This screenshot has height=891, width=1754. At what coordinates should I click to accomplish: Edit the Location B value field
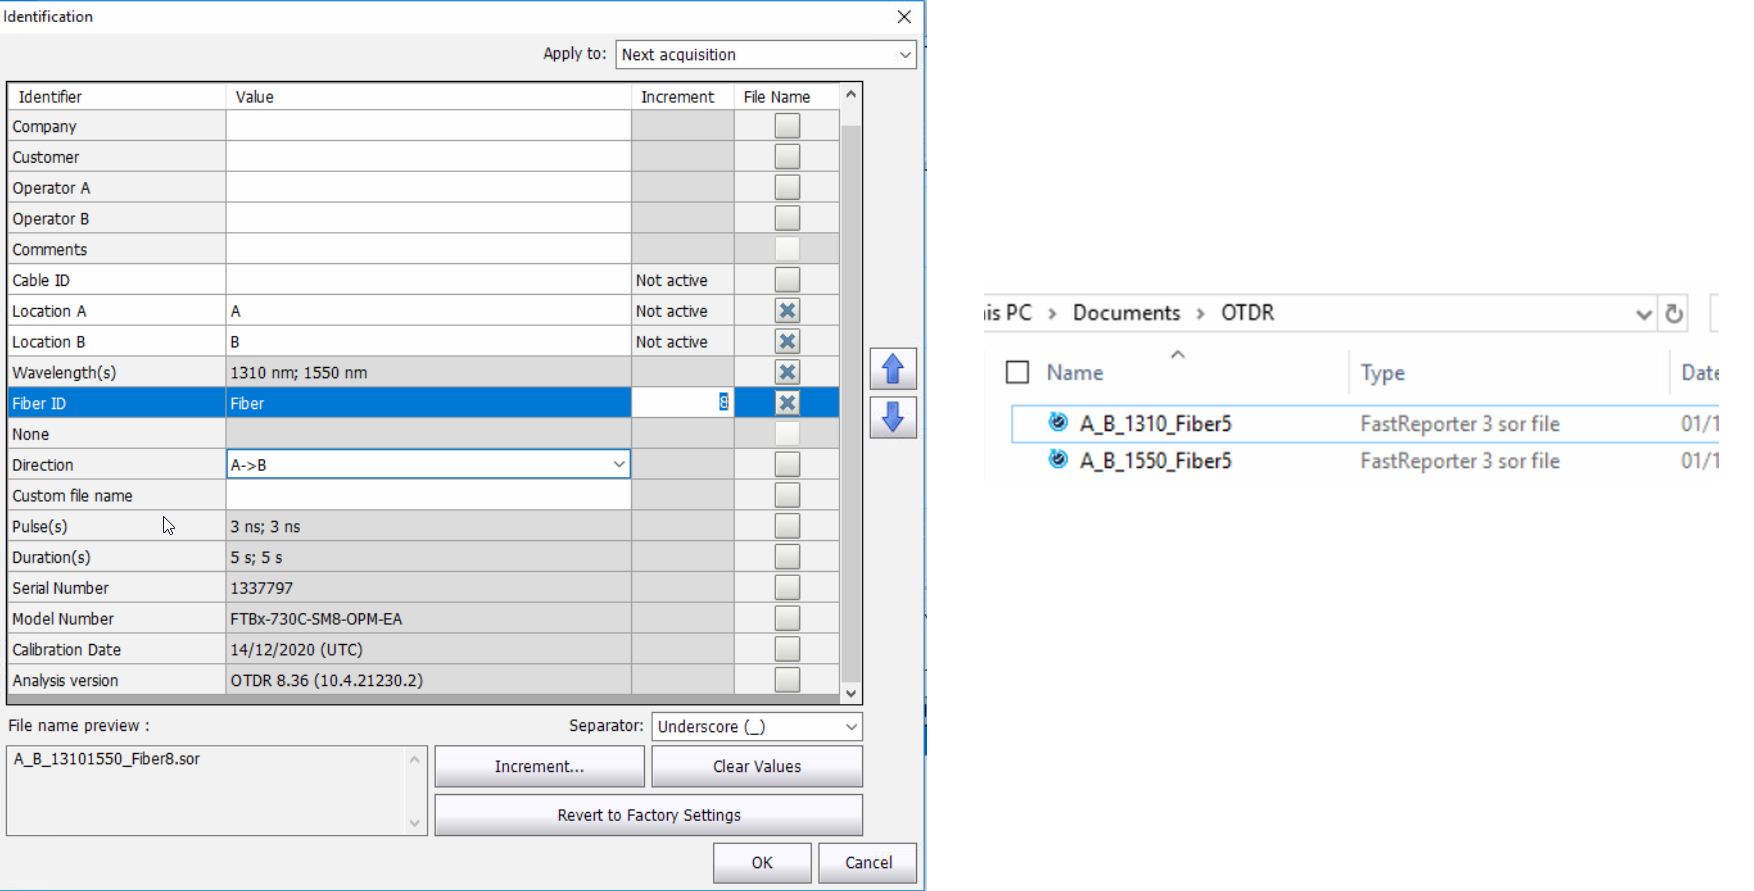[428, 341]
